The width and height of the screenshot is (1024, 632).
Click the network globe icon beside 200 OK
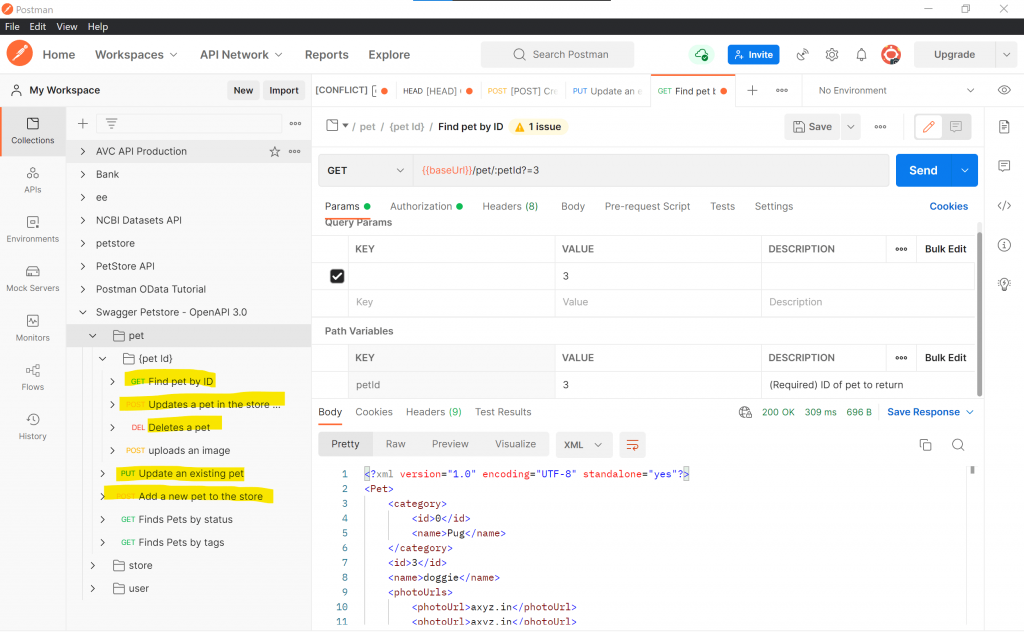pos(745,412)
